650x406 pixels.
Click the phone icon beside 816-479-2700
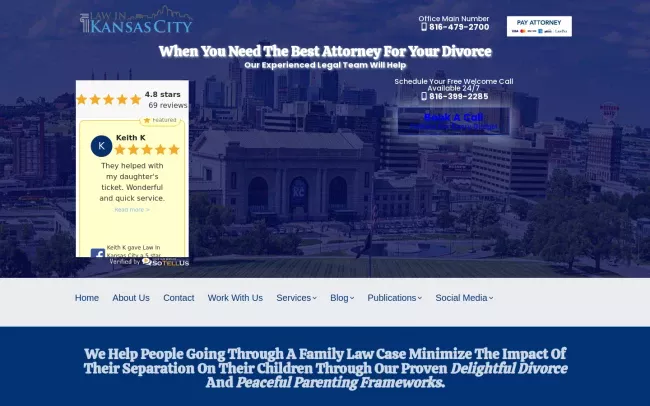[x=424, y=27]
